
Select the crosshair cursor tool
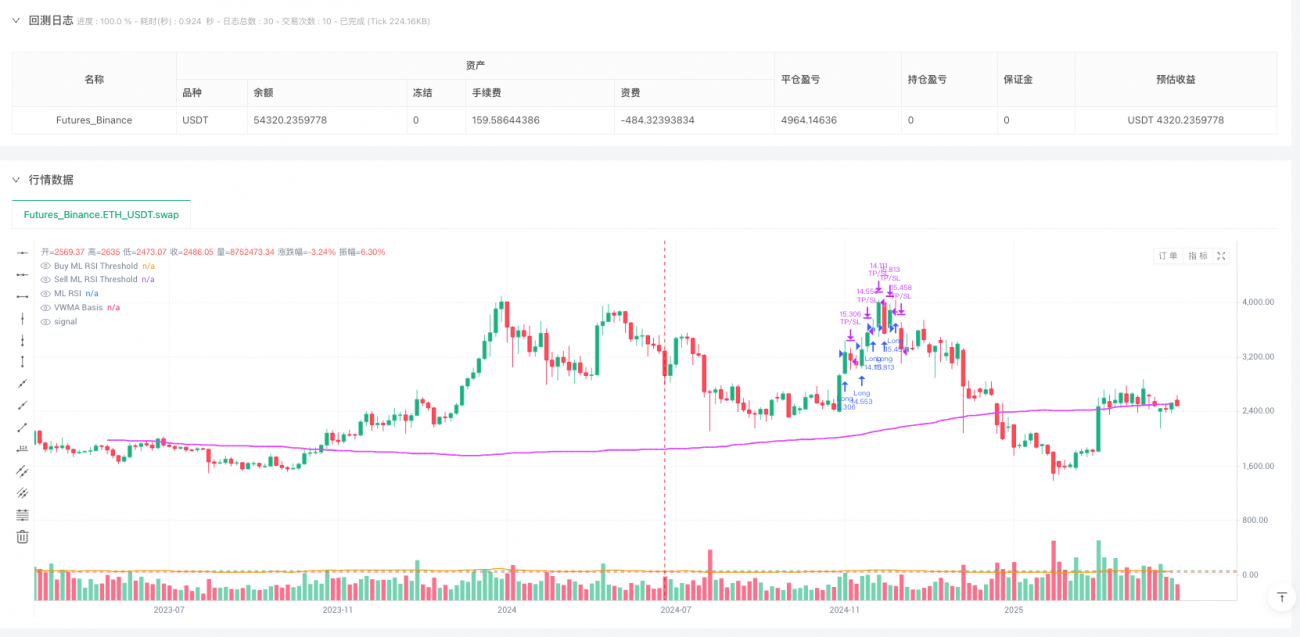(22, 253)
